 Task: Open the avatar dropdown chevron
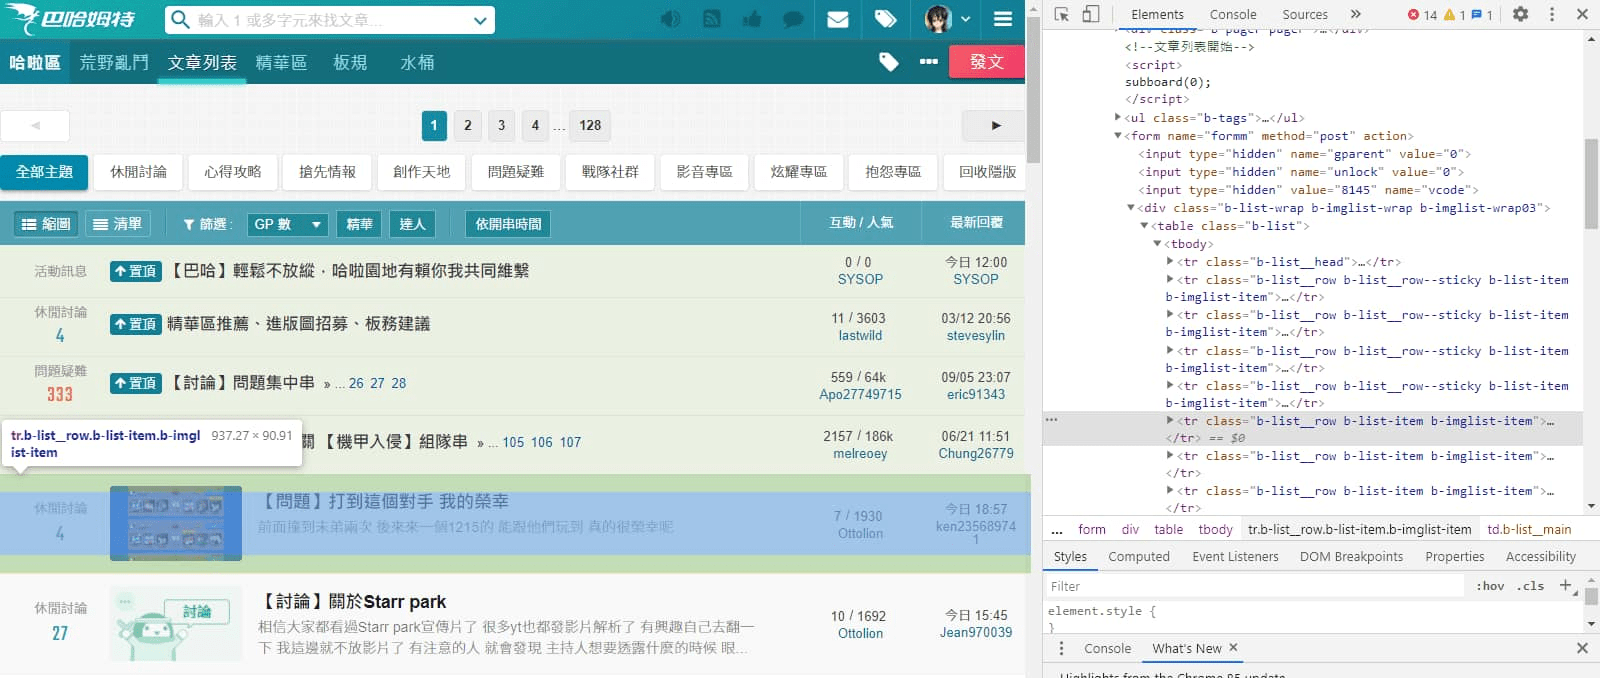[966, 20]
